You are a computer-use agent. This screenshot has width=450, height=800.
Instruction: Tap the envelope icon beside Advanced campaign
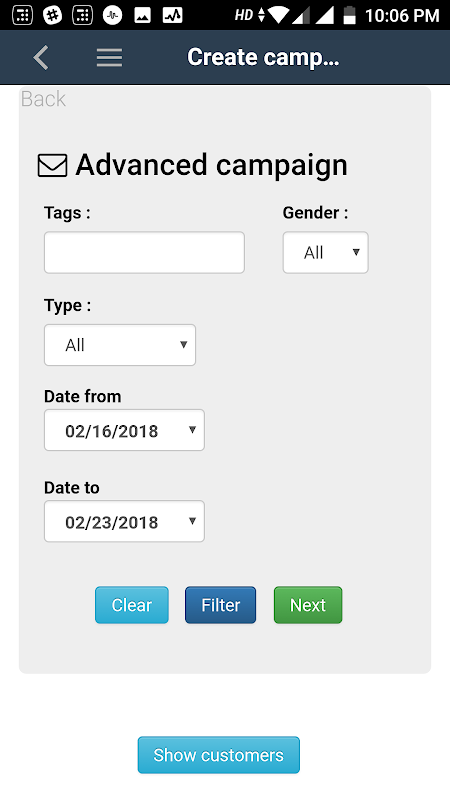(53, 166)
